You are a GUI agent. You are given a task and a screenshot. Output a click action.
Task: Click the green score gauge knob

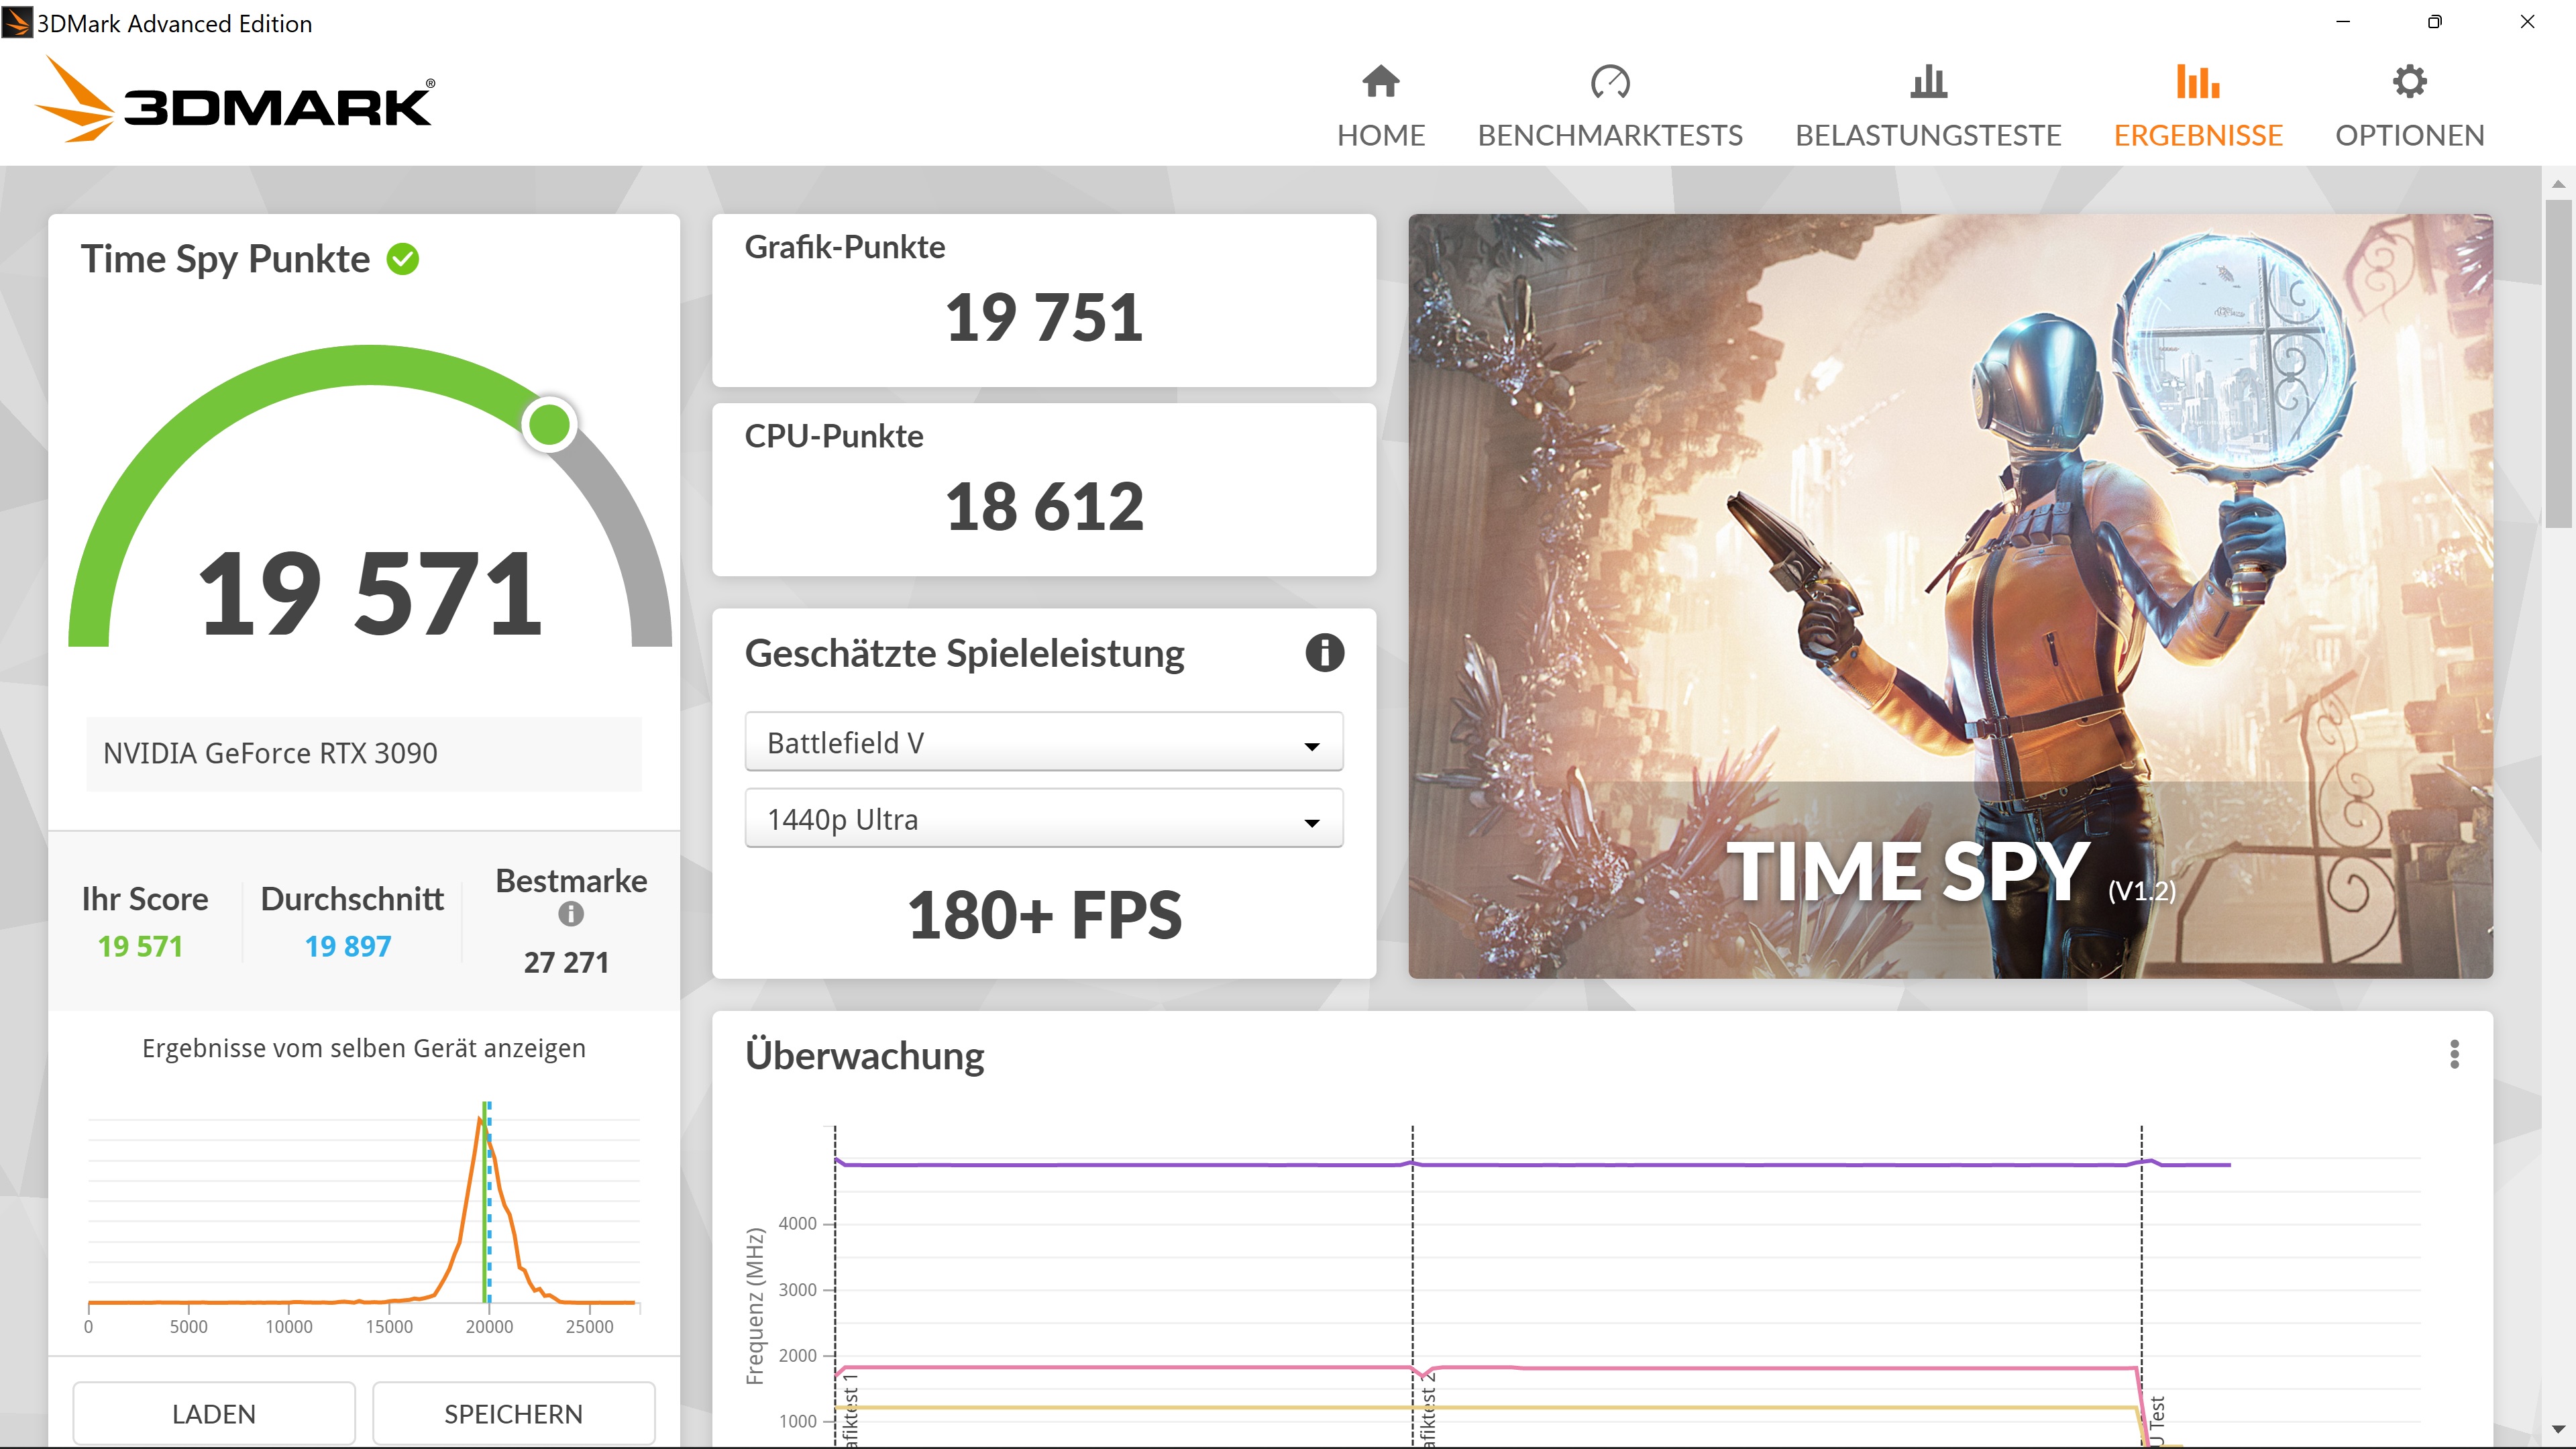(549, 425)
